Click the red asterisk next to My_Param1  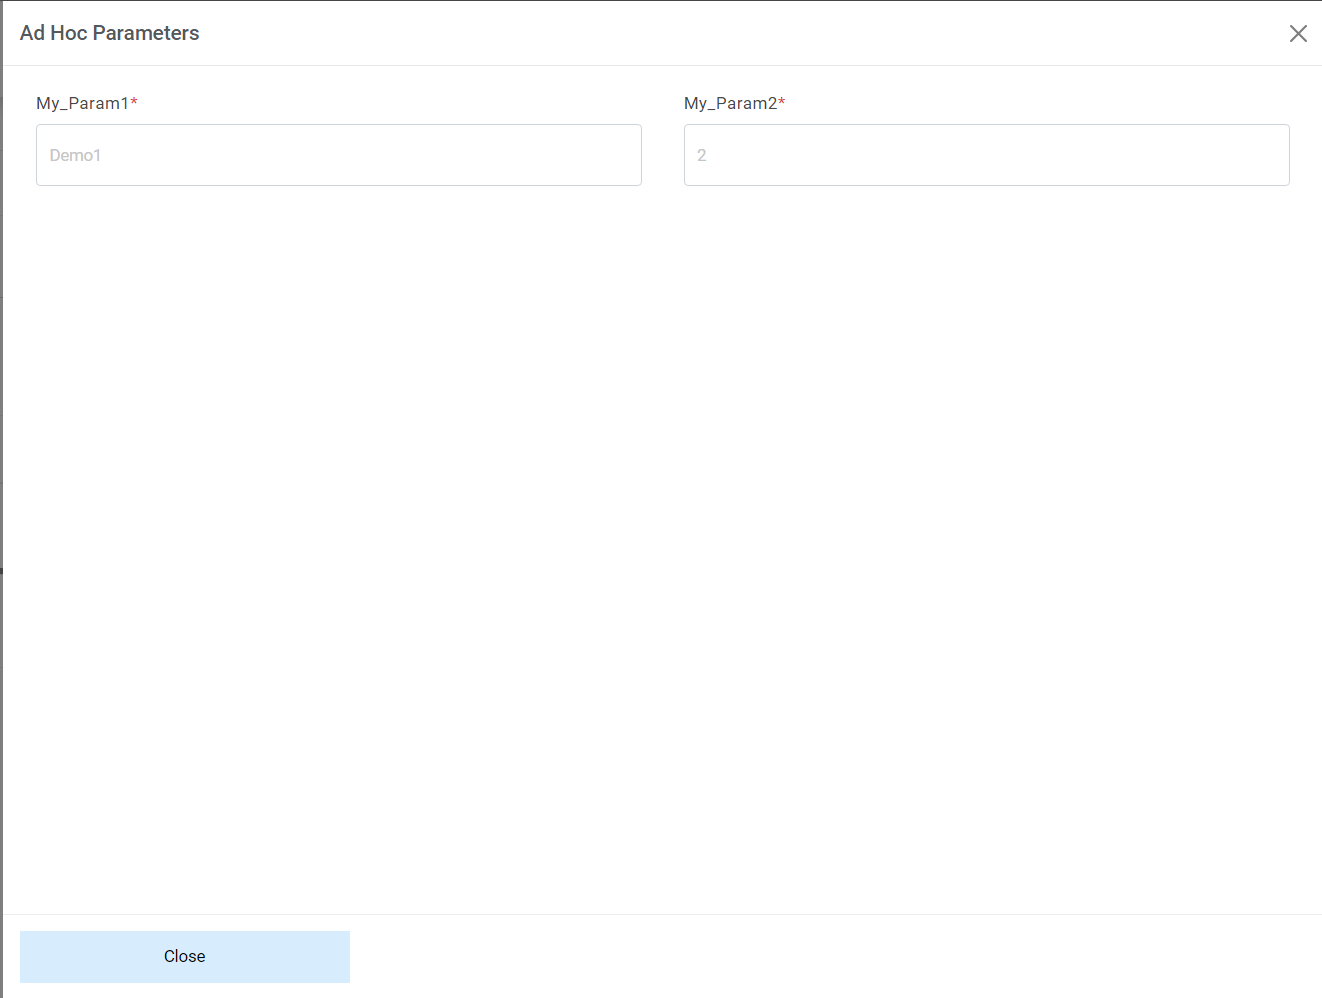point(137,101)
